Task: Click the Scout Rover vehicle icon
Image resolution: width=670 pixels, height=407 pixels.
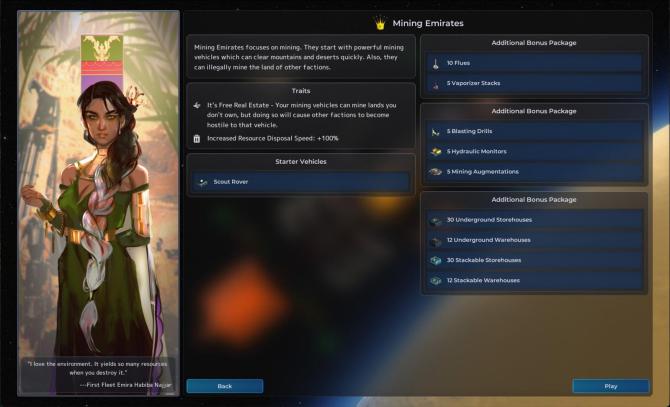Action: (203, 182)
